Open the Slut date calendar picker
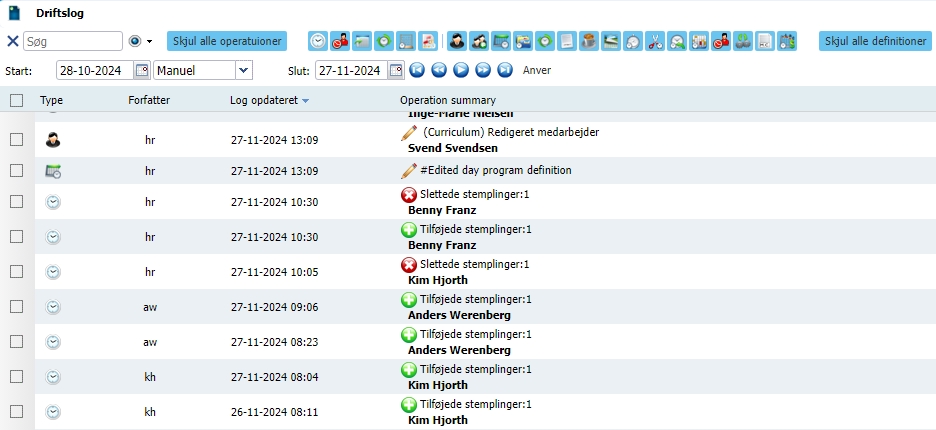 pos(396,70)
